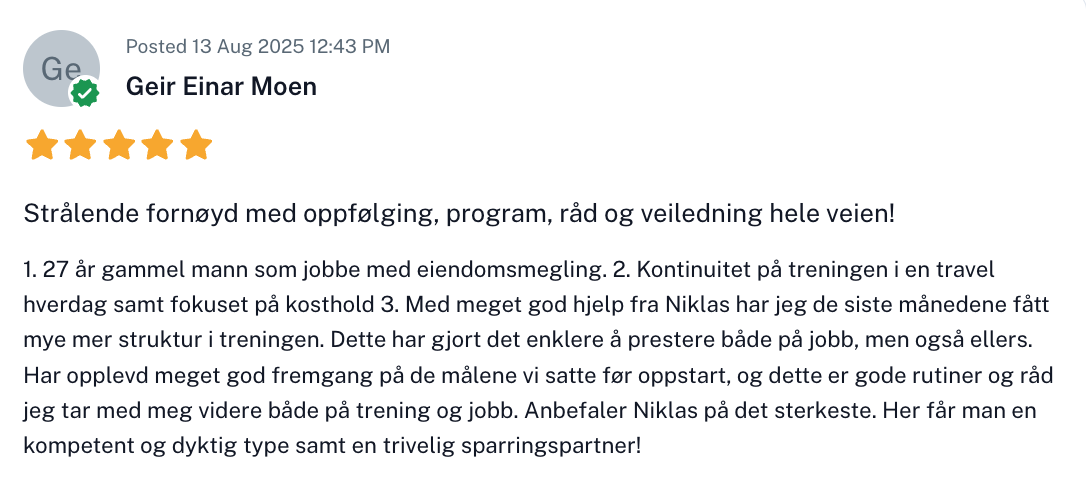Select the second rating star
This screenshot has height=494, width=1086.
click(x=80, y=146)
